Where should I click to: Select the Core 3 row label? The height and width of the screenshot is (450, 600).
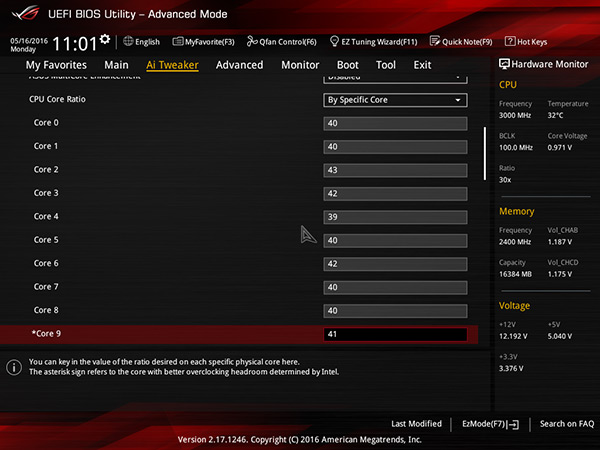coord(46,193)
